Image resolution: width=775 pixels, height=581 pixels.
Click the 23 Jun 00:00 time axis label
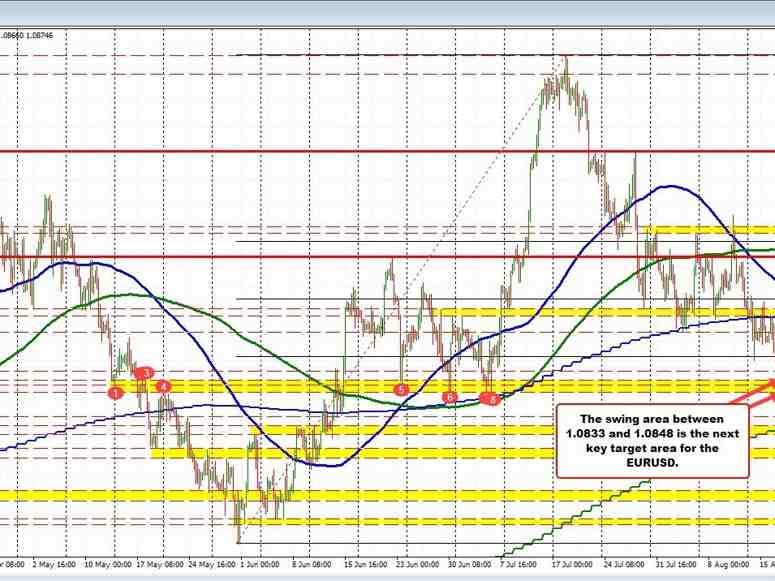417,564
